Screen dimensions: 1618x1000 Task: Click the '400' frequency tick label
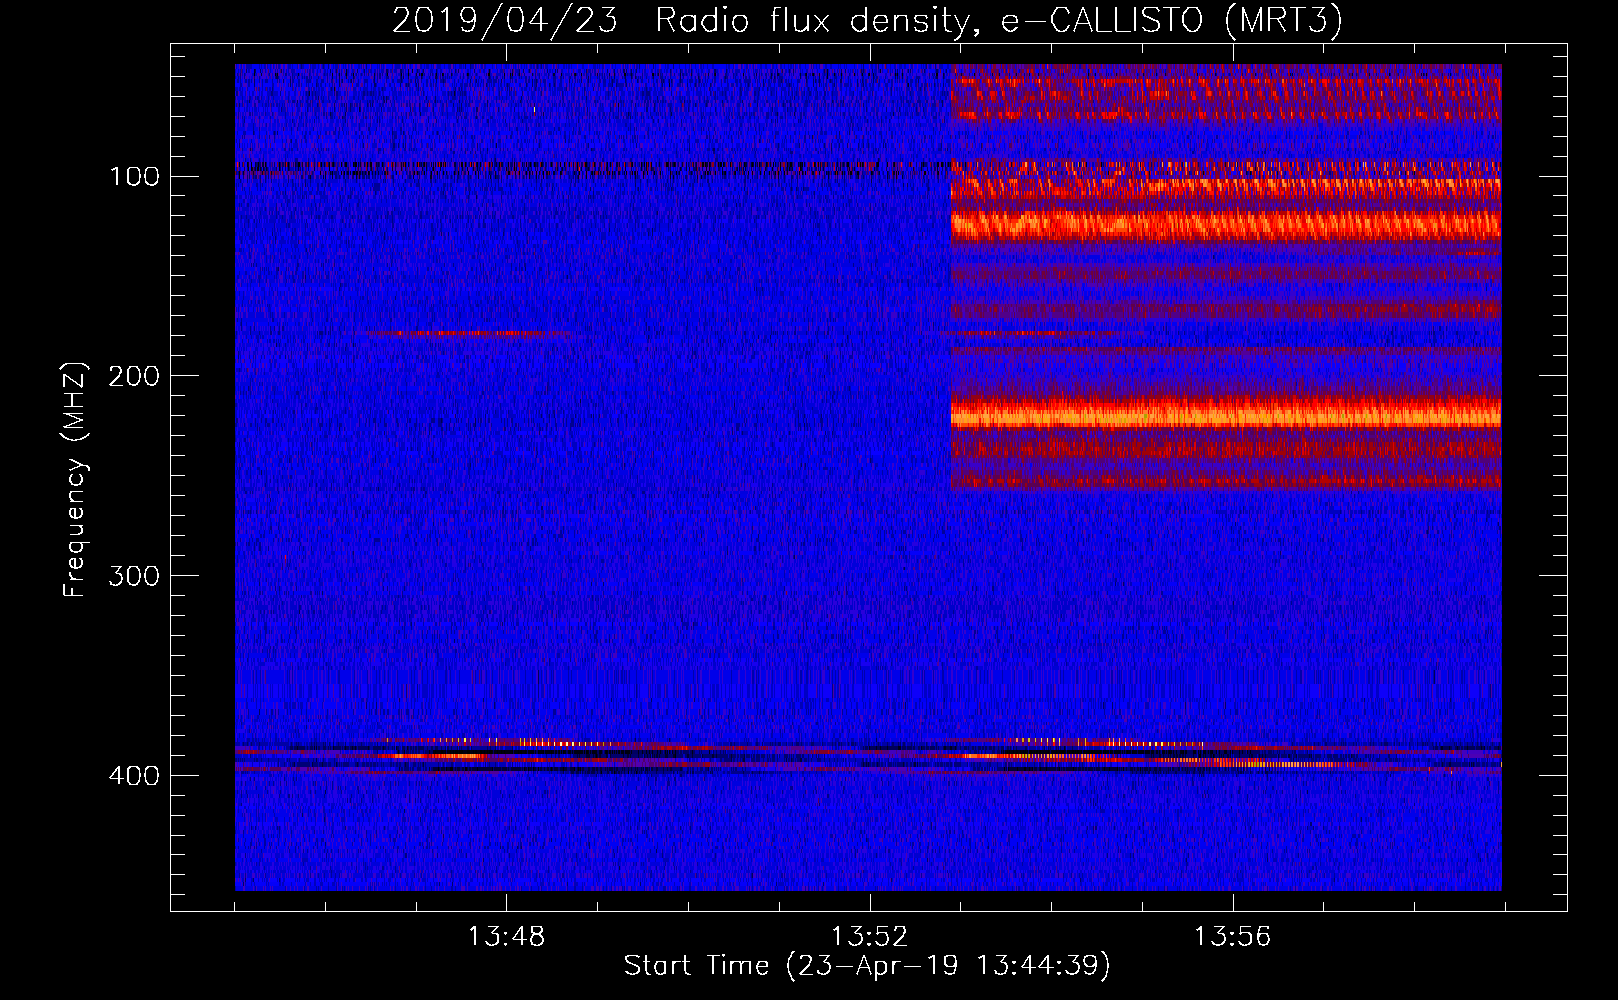click(x=135, y=777)
